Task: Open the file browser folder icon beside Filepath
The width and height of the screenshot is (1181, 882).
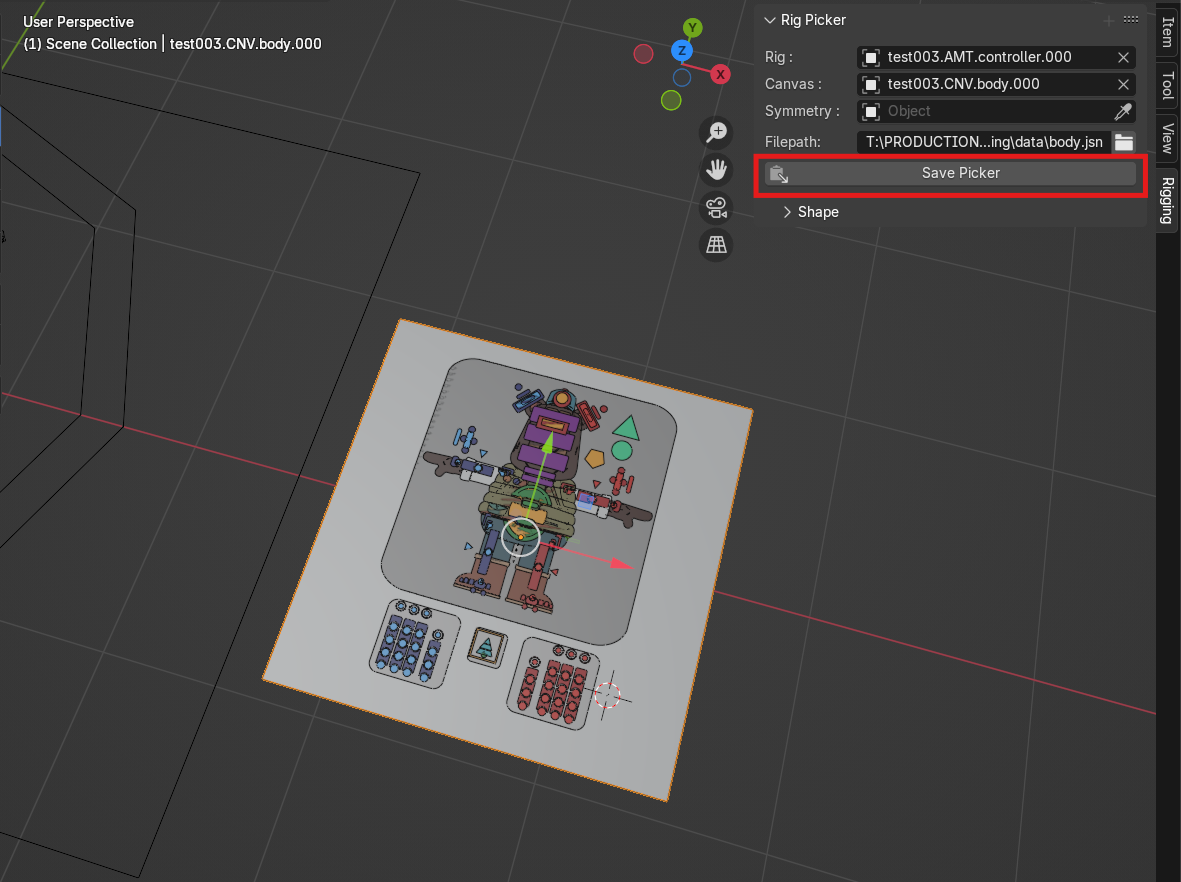Action: 1124,142
